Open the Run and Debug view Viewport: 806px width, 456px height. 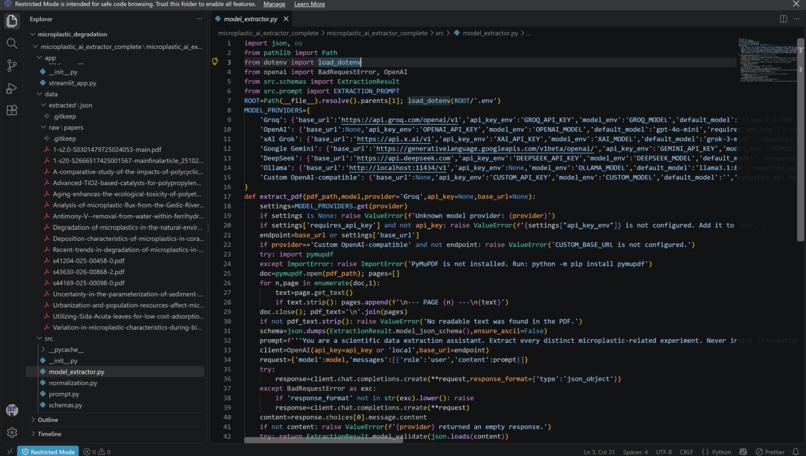(x=11, y=88)
